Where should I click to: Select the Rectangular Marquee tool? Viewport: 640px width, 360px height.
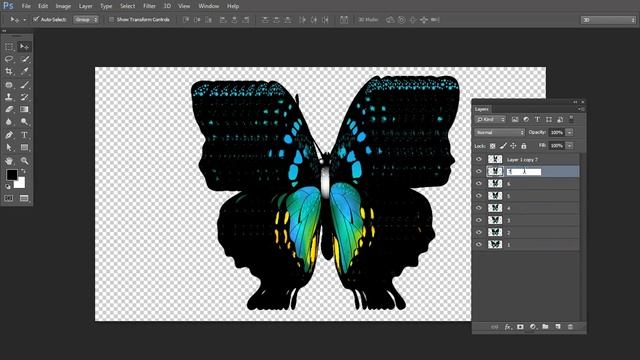9,47
